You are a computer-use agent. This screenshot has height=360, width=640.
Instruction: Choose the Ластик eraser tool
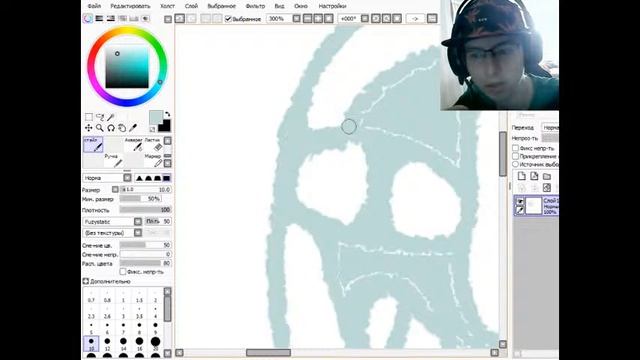coord(153,144)
